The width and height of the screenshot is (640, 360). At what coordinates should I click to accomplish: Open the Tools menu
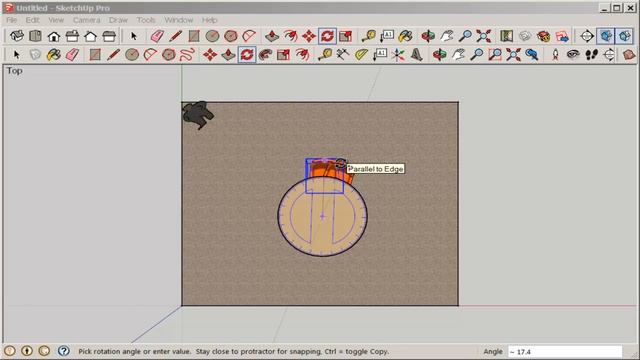(146, 20)
